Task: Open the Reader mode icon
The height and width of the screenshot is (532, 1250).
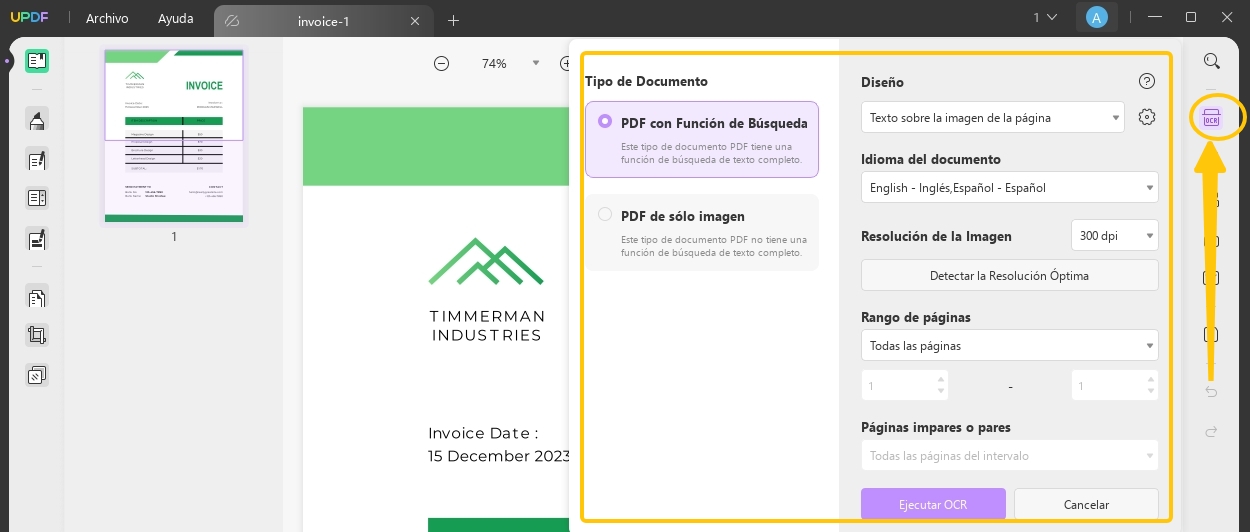Action: point(37,61)
